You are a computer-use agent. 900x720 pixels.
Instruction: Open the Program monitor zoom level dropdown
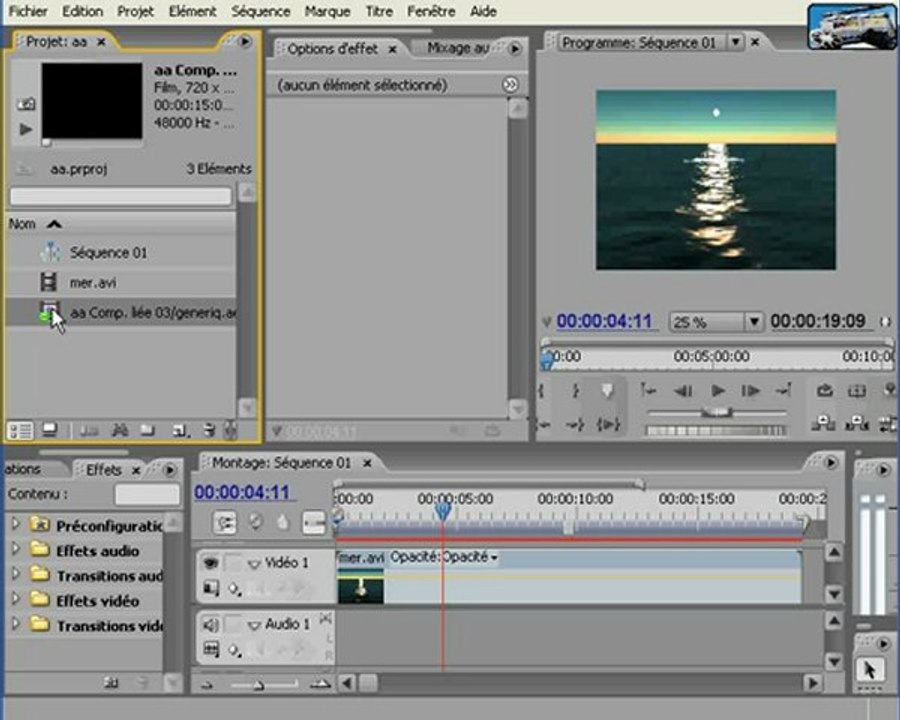[754, 322]
